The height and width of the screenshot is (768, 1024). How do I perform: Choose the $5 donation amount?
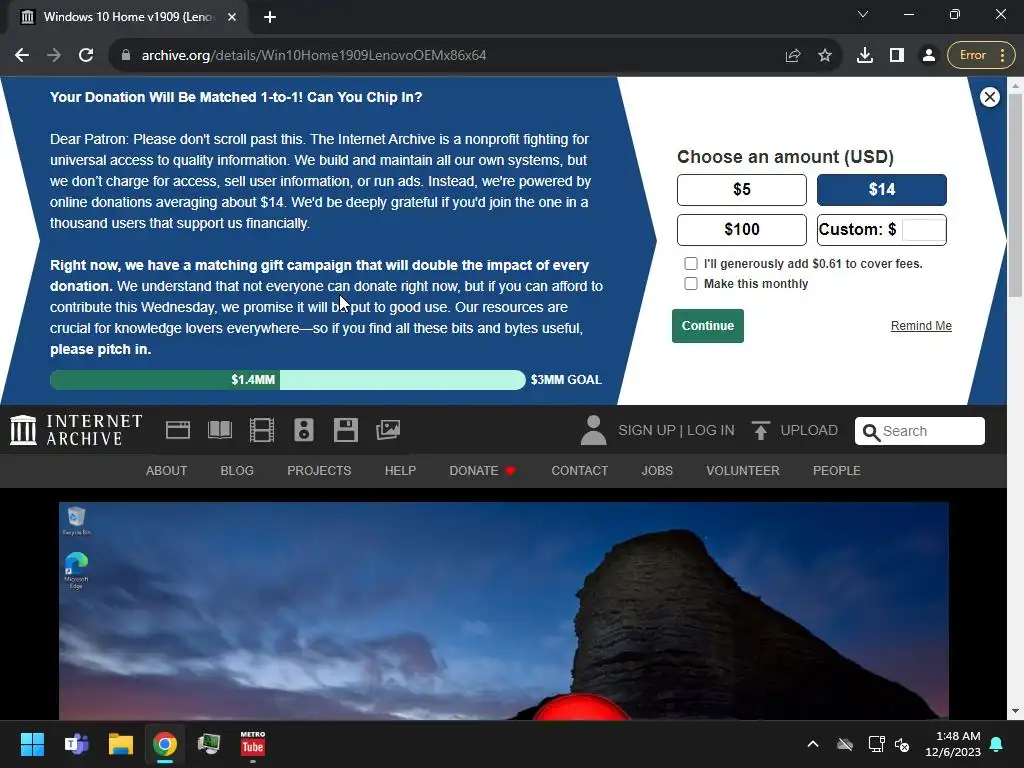tap(742, 190)
